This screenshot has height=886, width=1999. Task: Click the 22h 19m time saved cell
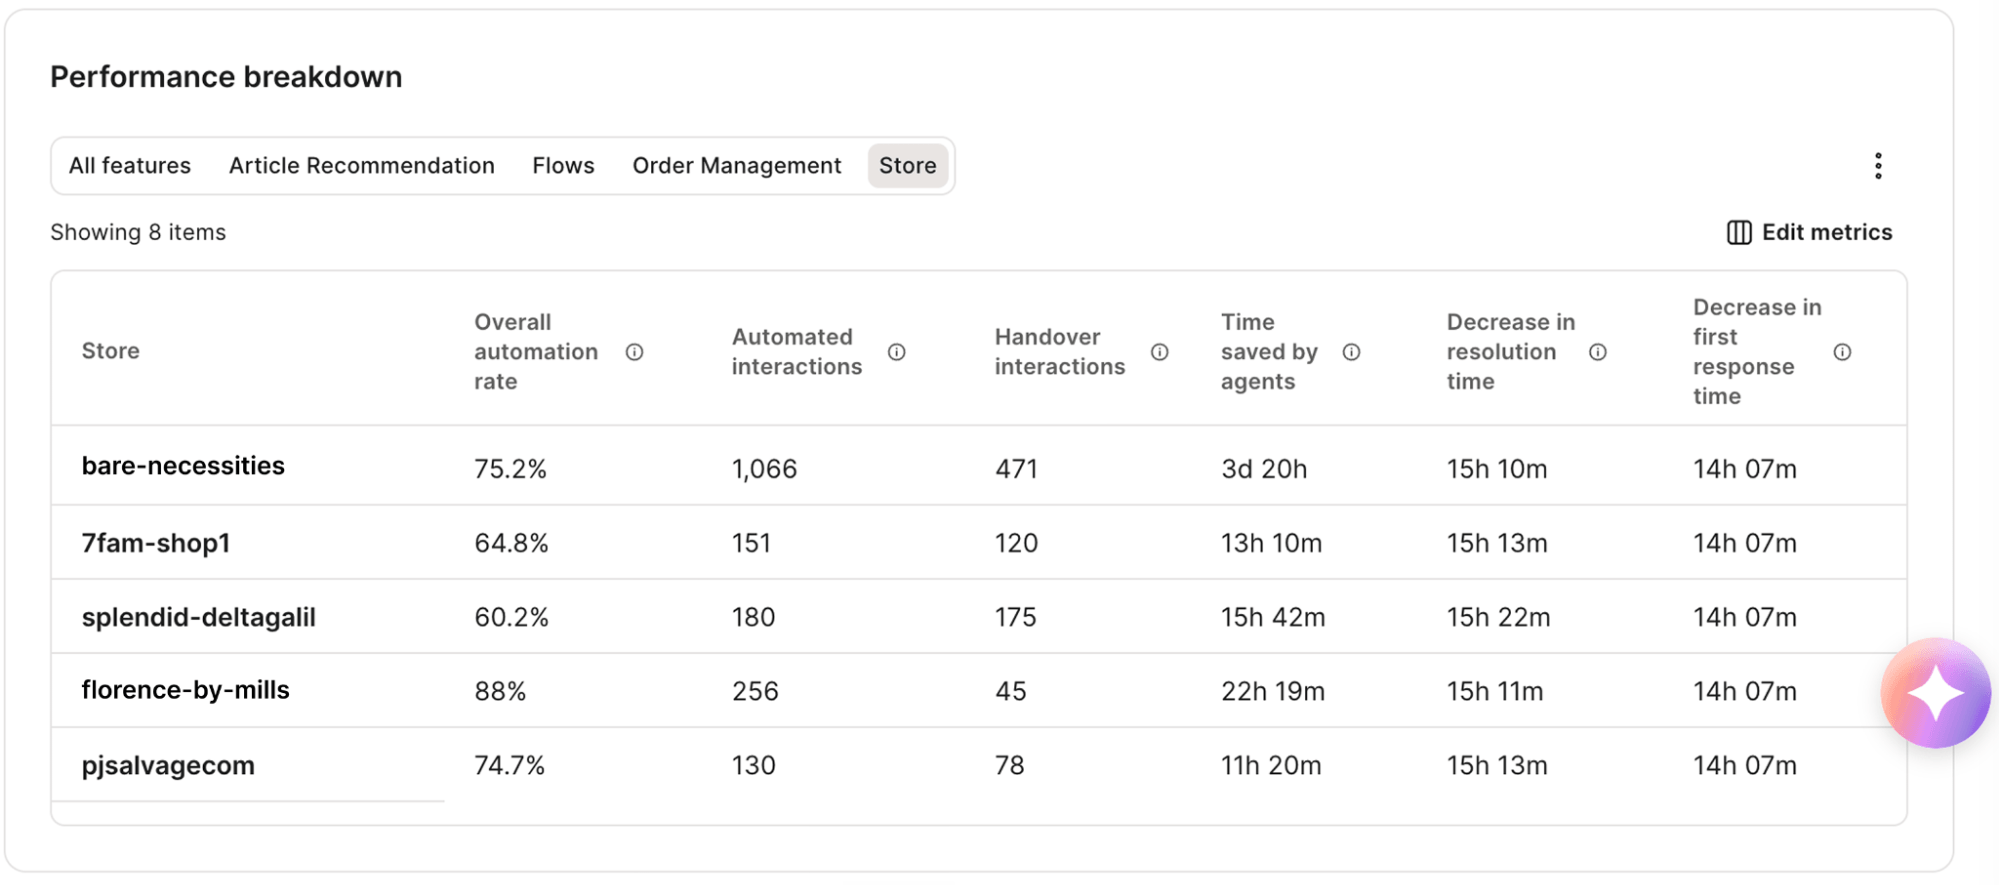point(1273,691)
